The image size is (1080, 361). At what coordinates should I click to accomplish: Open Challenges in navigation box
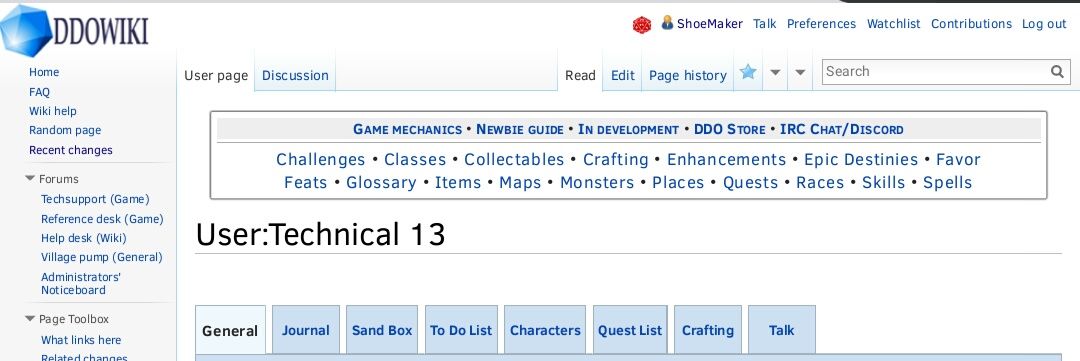pyautogui.click(x=320, y=160)
